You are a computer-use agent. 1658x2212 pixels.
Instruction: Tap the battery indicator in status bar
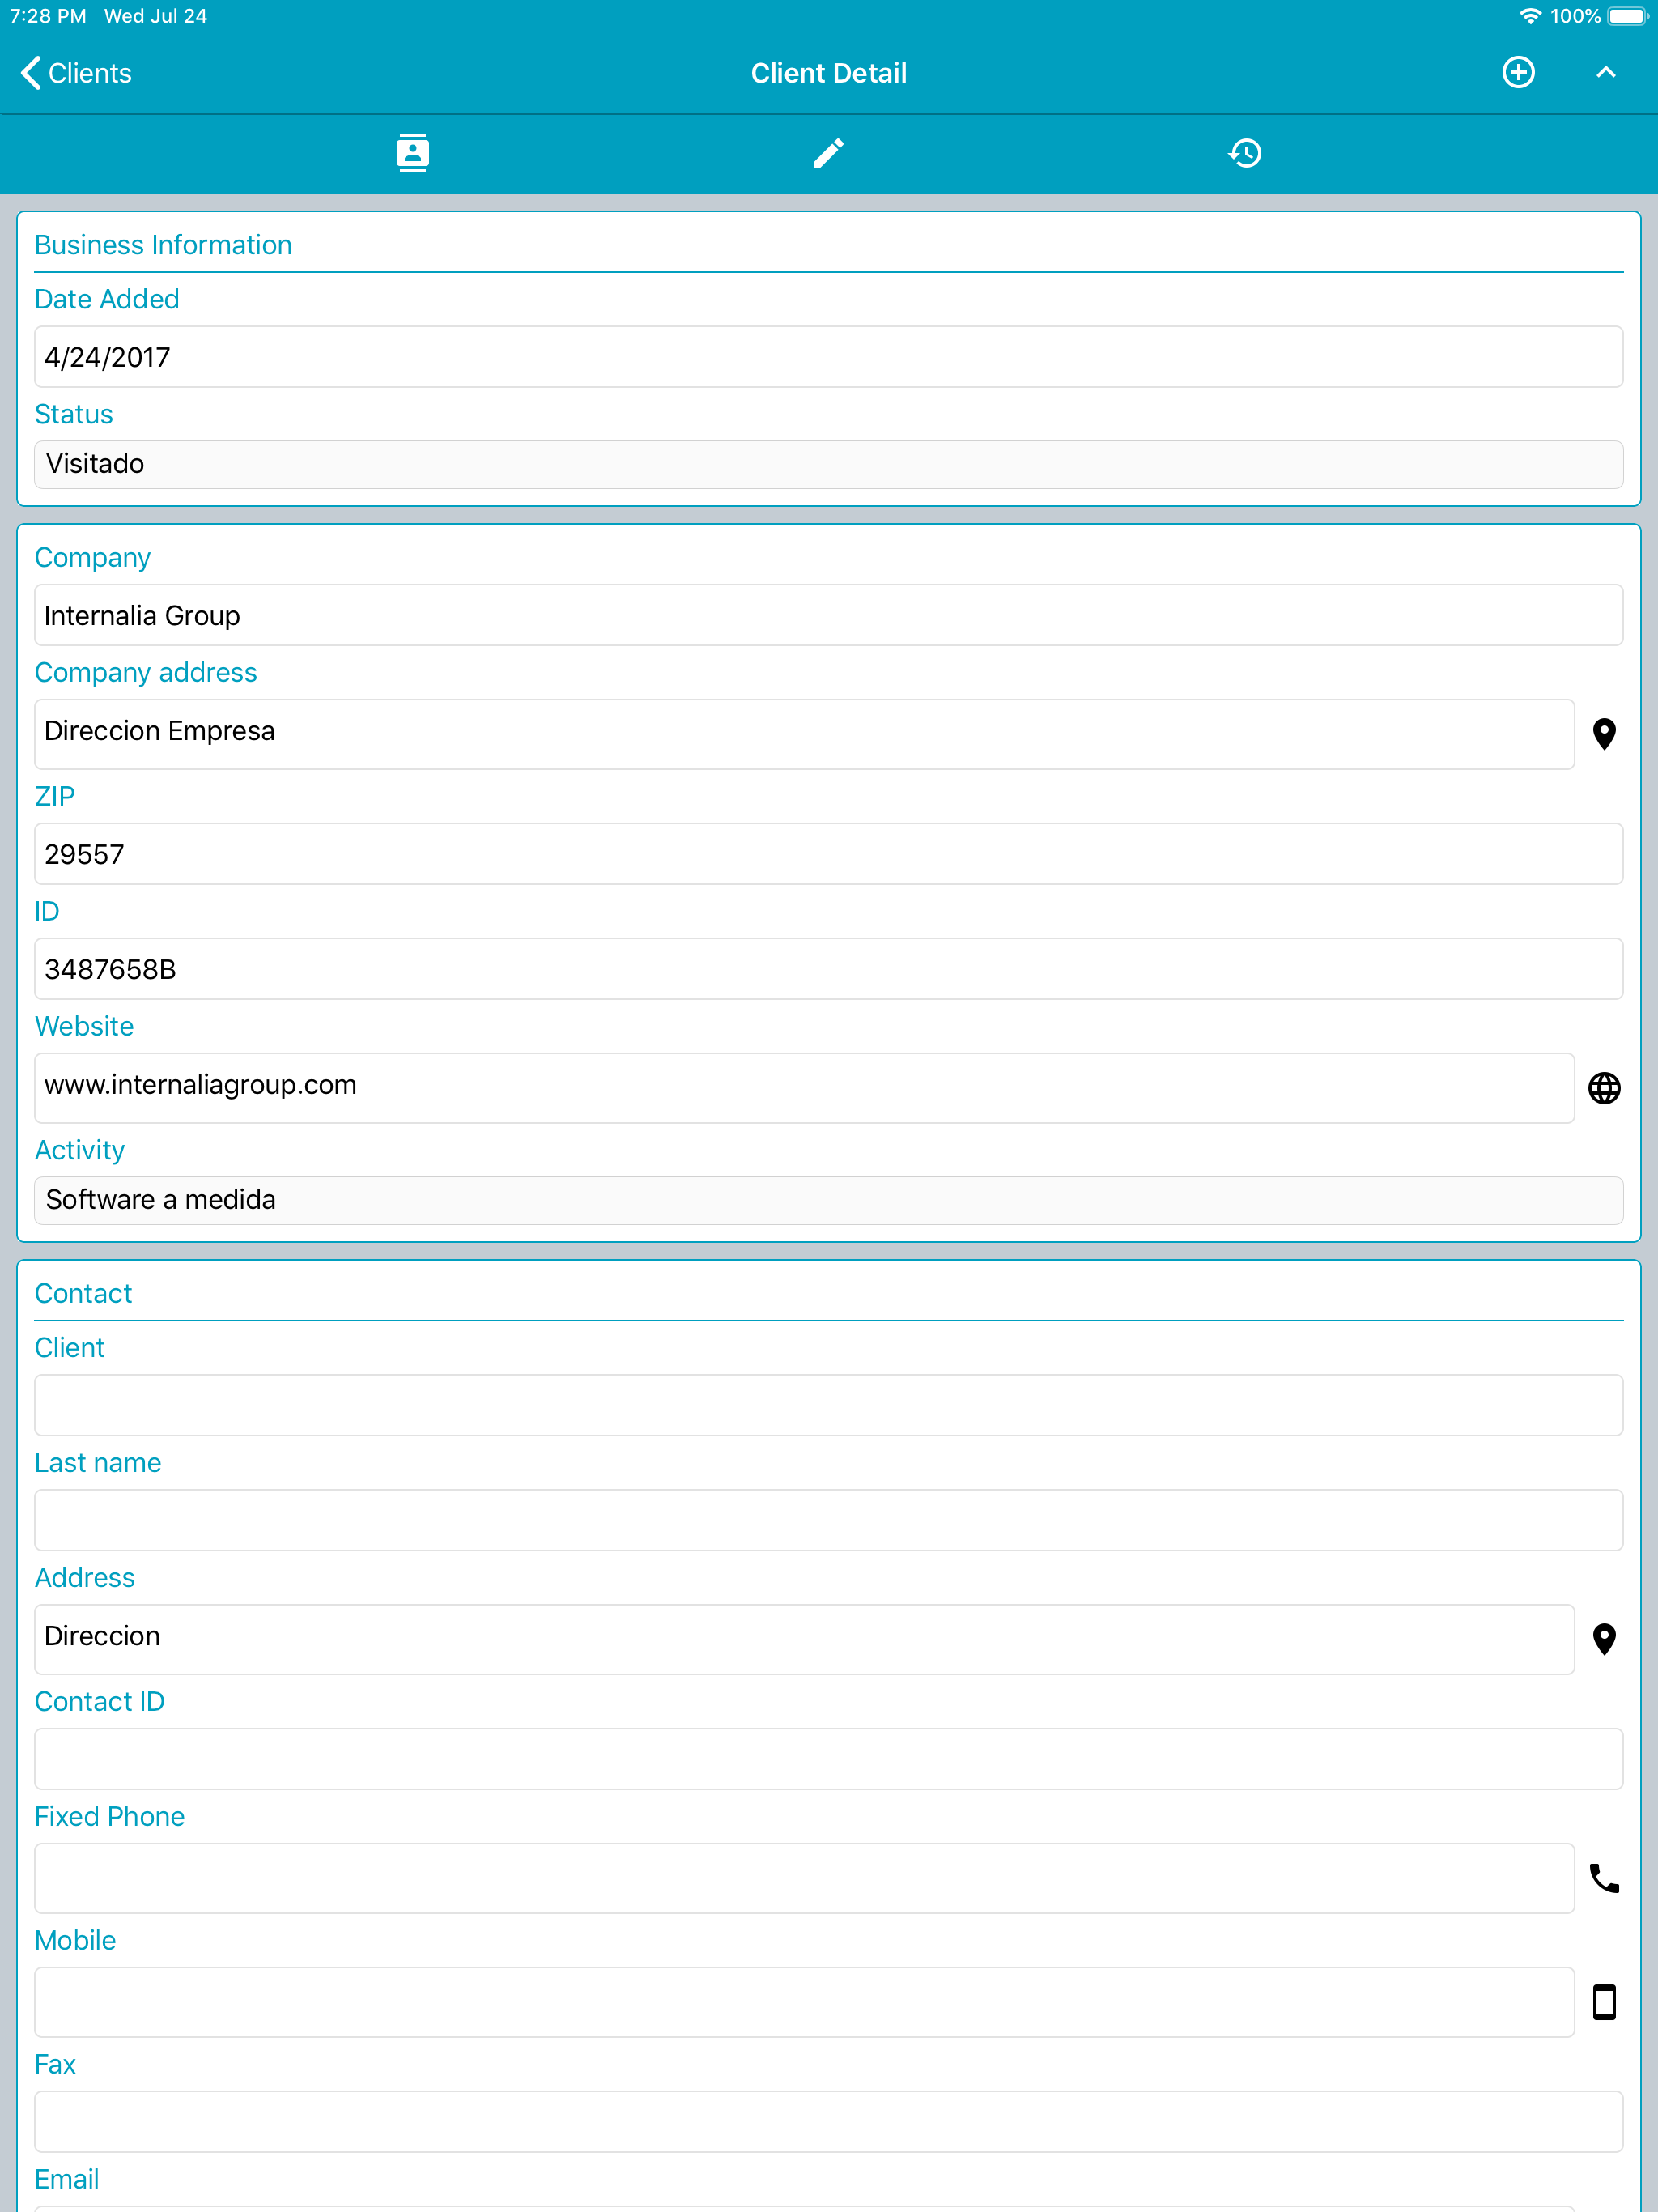click(x=1627, y=16)
